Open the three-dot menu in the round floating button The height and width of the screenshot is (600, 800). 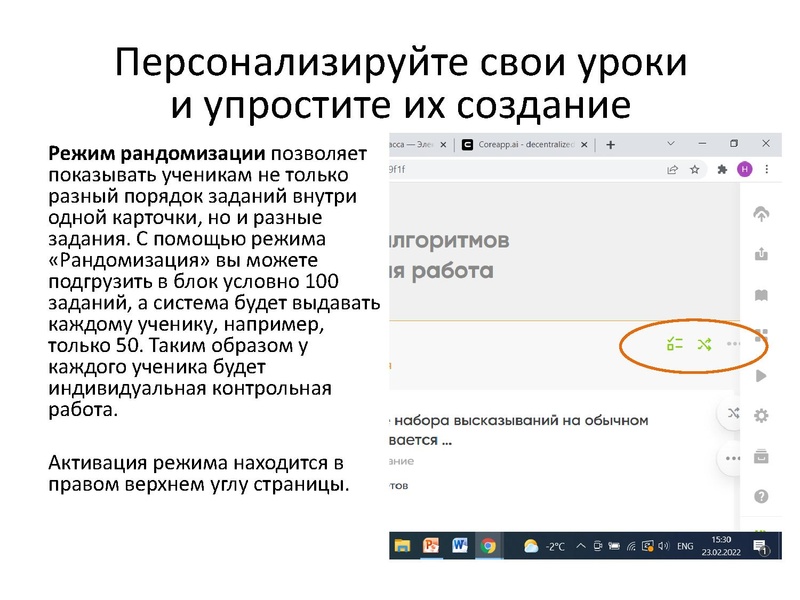point(732,456)
